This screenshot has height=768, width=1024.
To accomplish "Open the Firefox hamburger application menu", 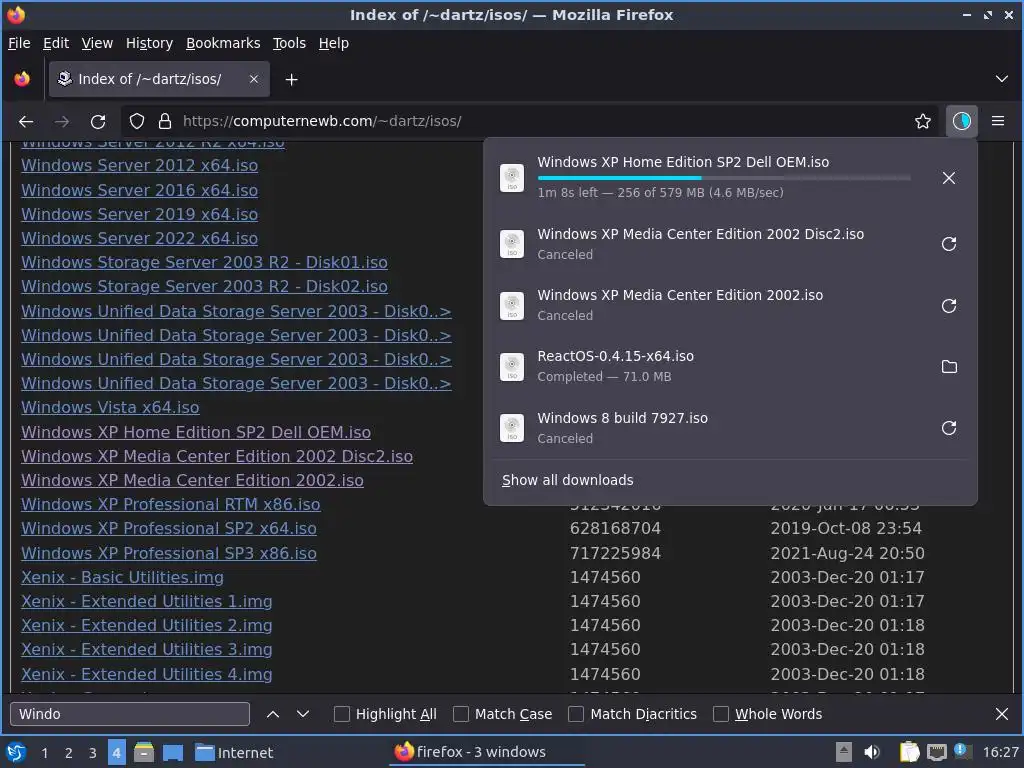I will (x=998, y=121).
